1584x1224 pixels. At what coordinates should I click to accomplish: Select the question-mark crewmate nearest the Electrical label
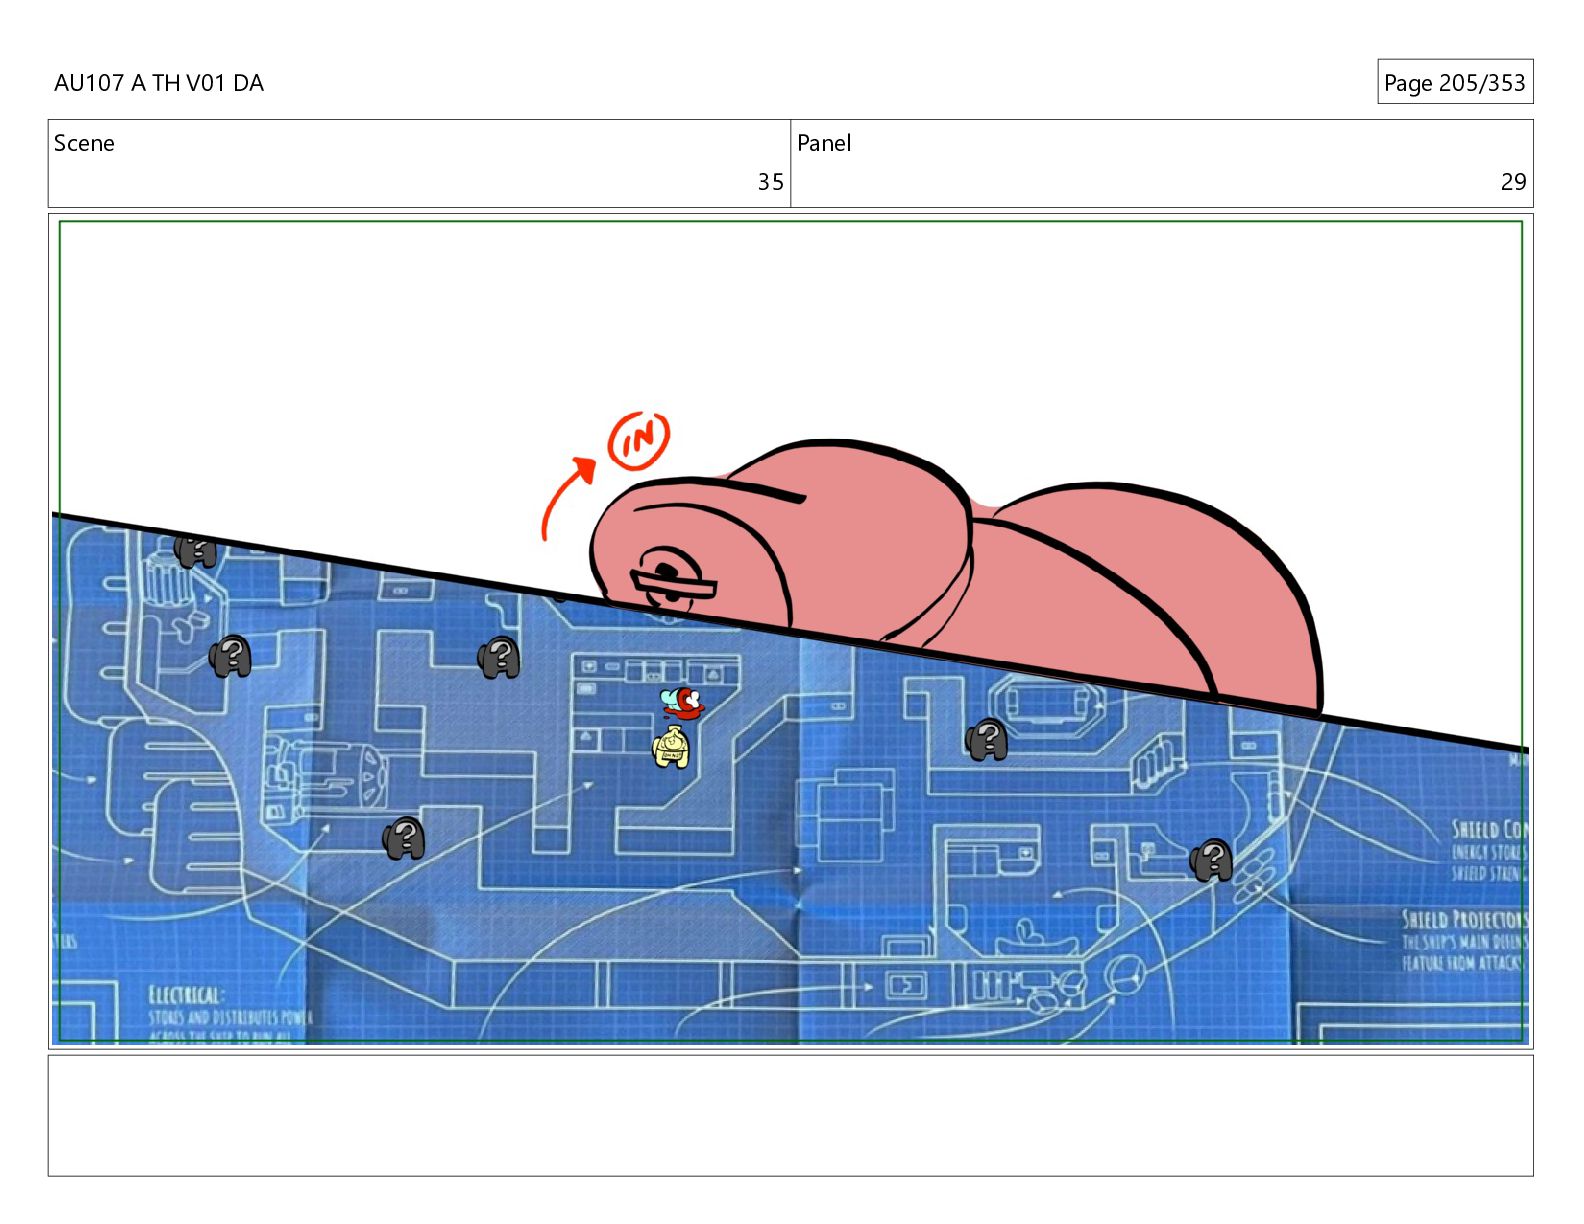404,838
